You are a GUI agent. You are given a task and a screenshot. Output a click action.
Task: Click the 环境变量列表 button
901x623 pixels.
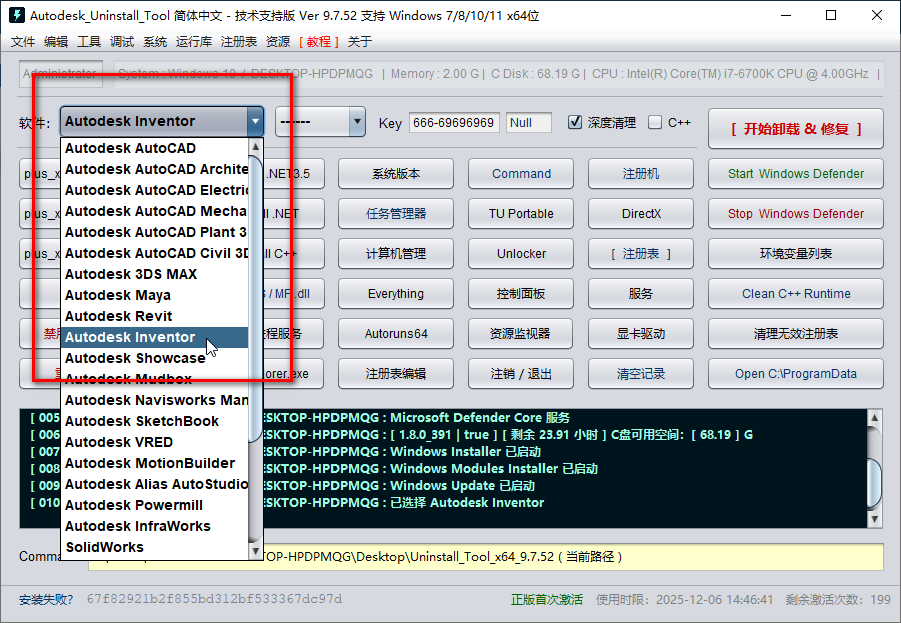click(796, 253)
